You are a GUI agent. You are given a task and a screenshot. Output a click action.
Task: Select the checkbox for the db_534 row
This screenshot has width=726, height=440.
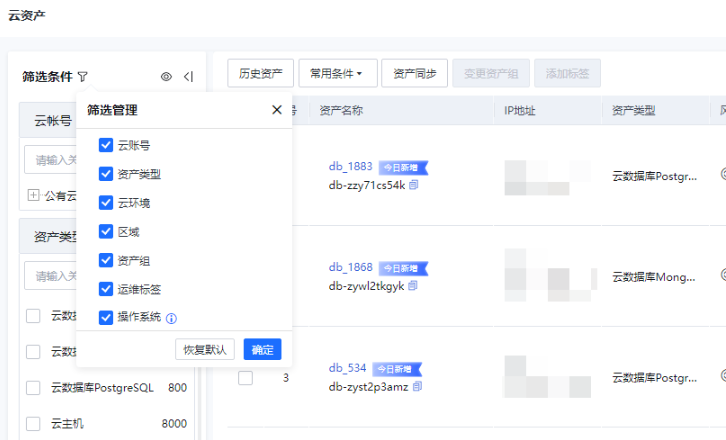tap(245, 378)
